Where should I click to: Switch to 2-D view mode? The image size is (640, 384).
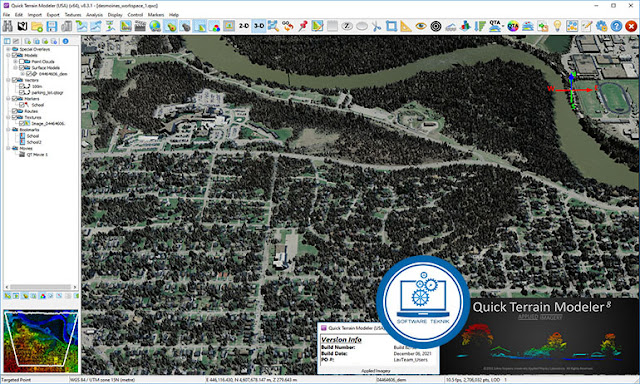(x=244, y=26)
